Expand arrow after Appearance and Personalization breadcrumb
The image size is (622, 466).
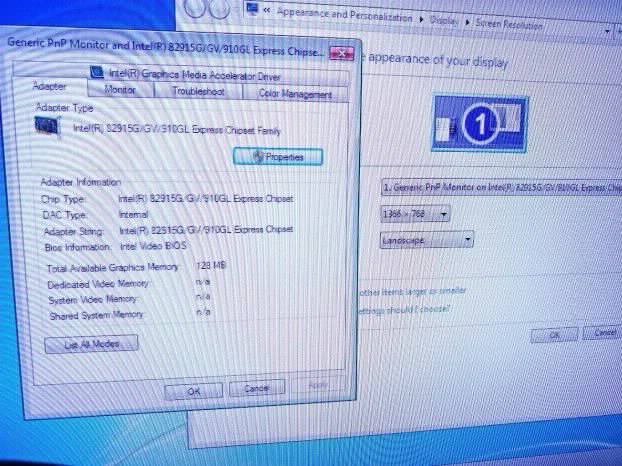(x=422, y=19)
